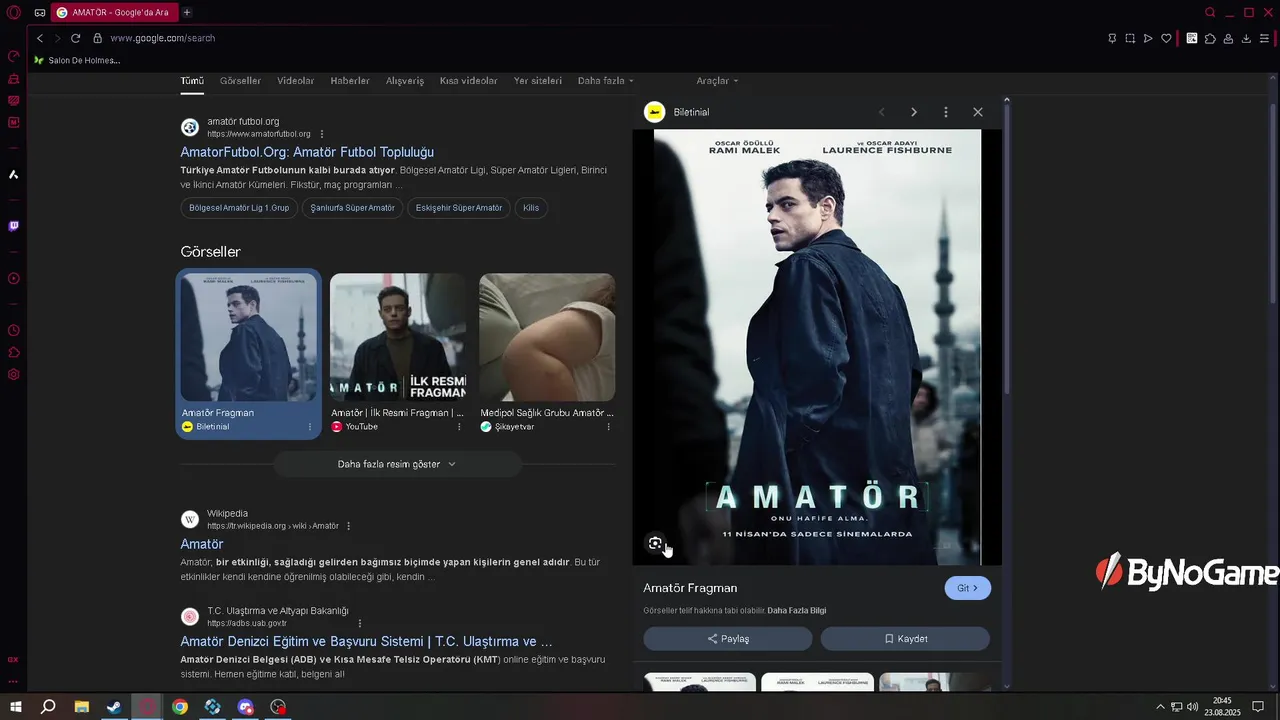
Task: Select the 'Tümü' search tab
Action: (x=192, y=81)
